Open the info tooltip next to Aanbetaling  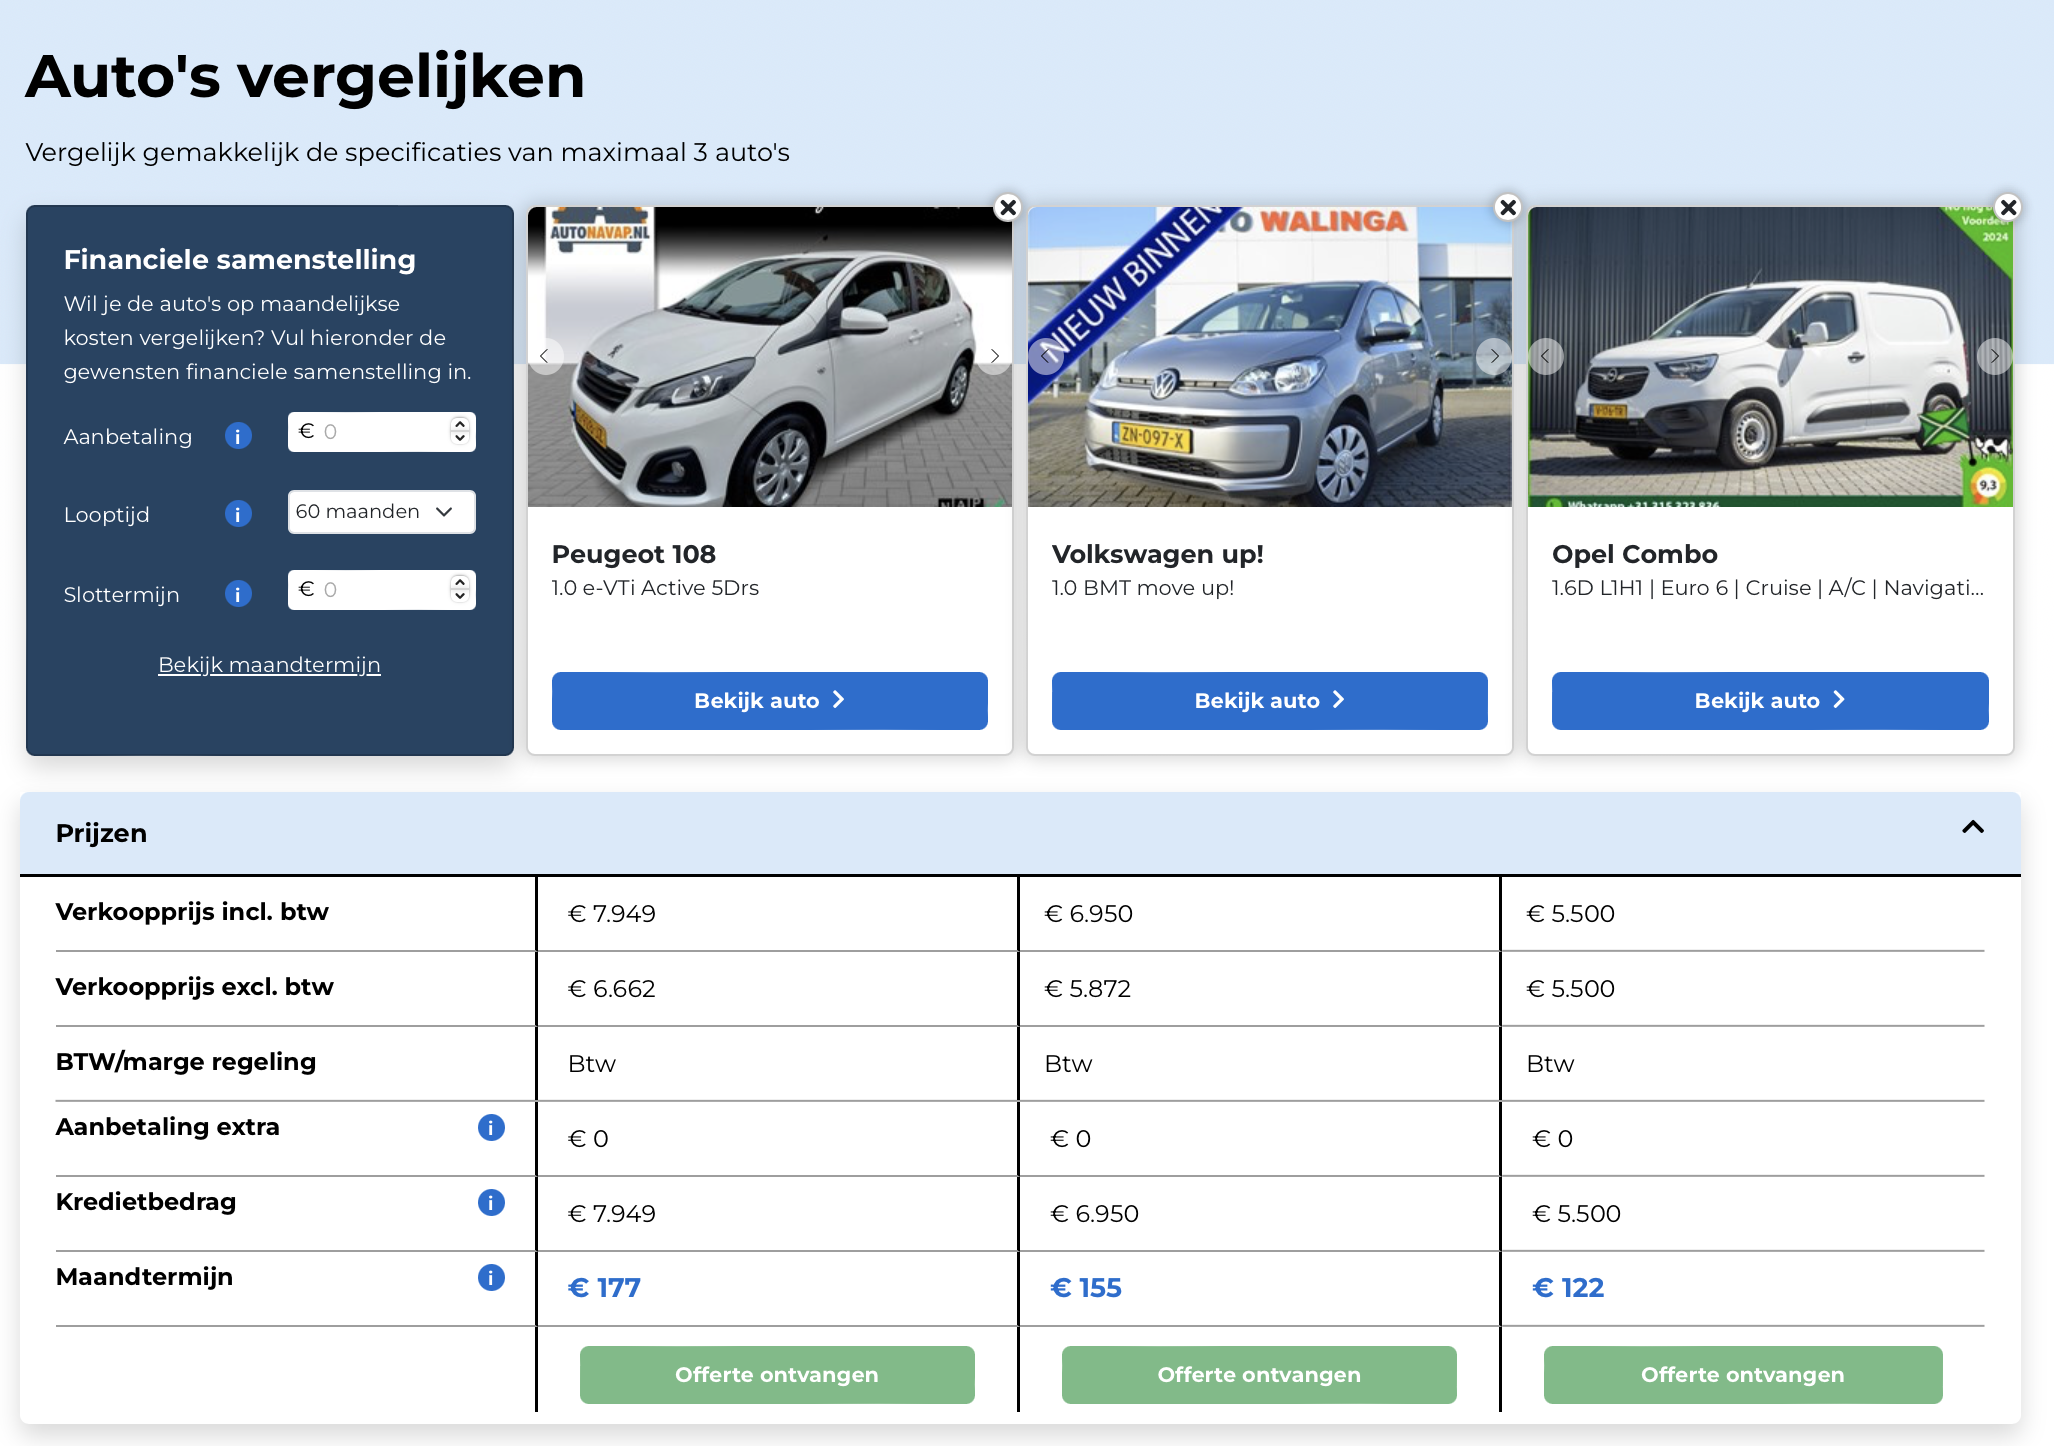coord(238,435)
